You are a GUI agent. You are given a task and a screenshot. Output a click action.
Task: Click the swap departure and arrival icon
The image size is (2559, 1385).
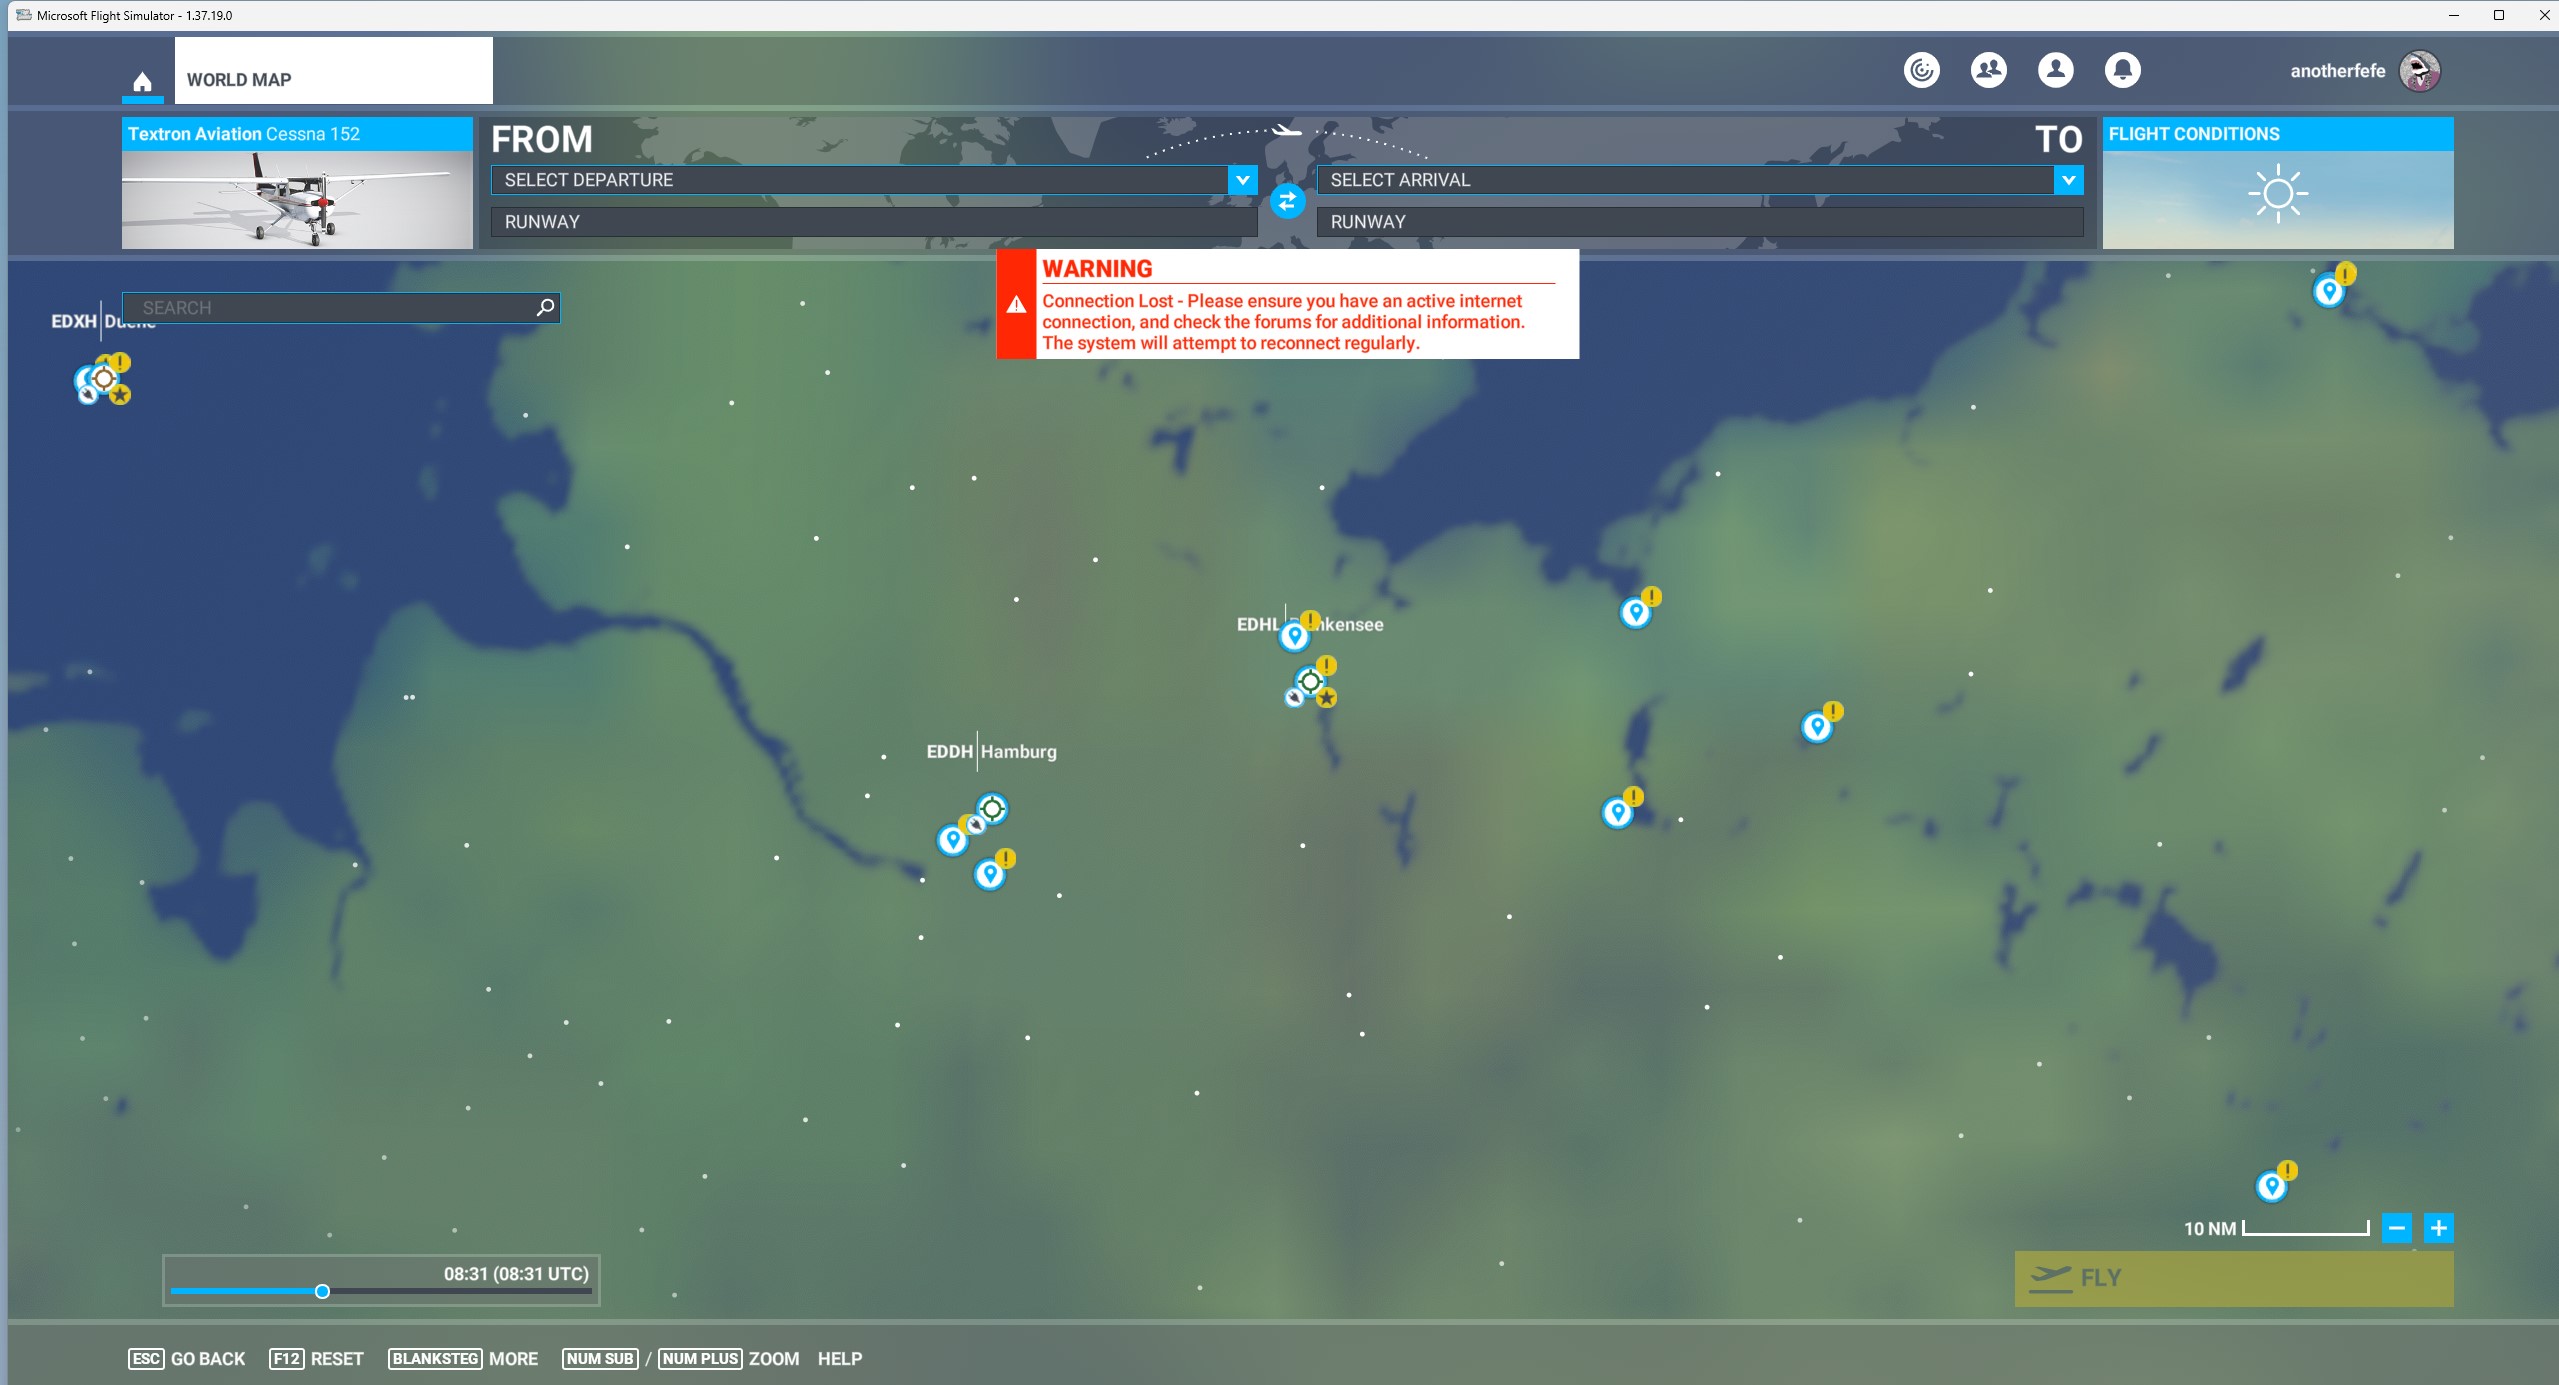click(1287, 201)
